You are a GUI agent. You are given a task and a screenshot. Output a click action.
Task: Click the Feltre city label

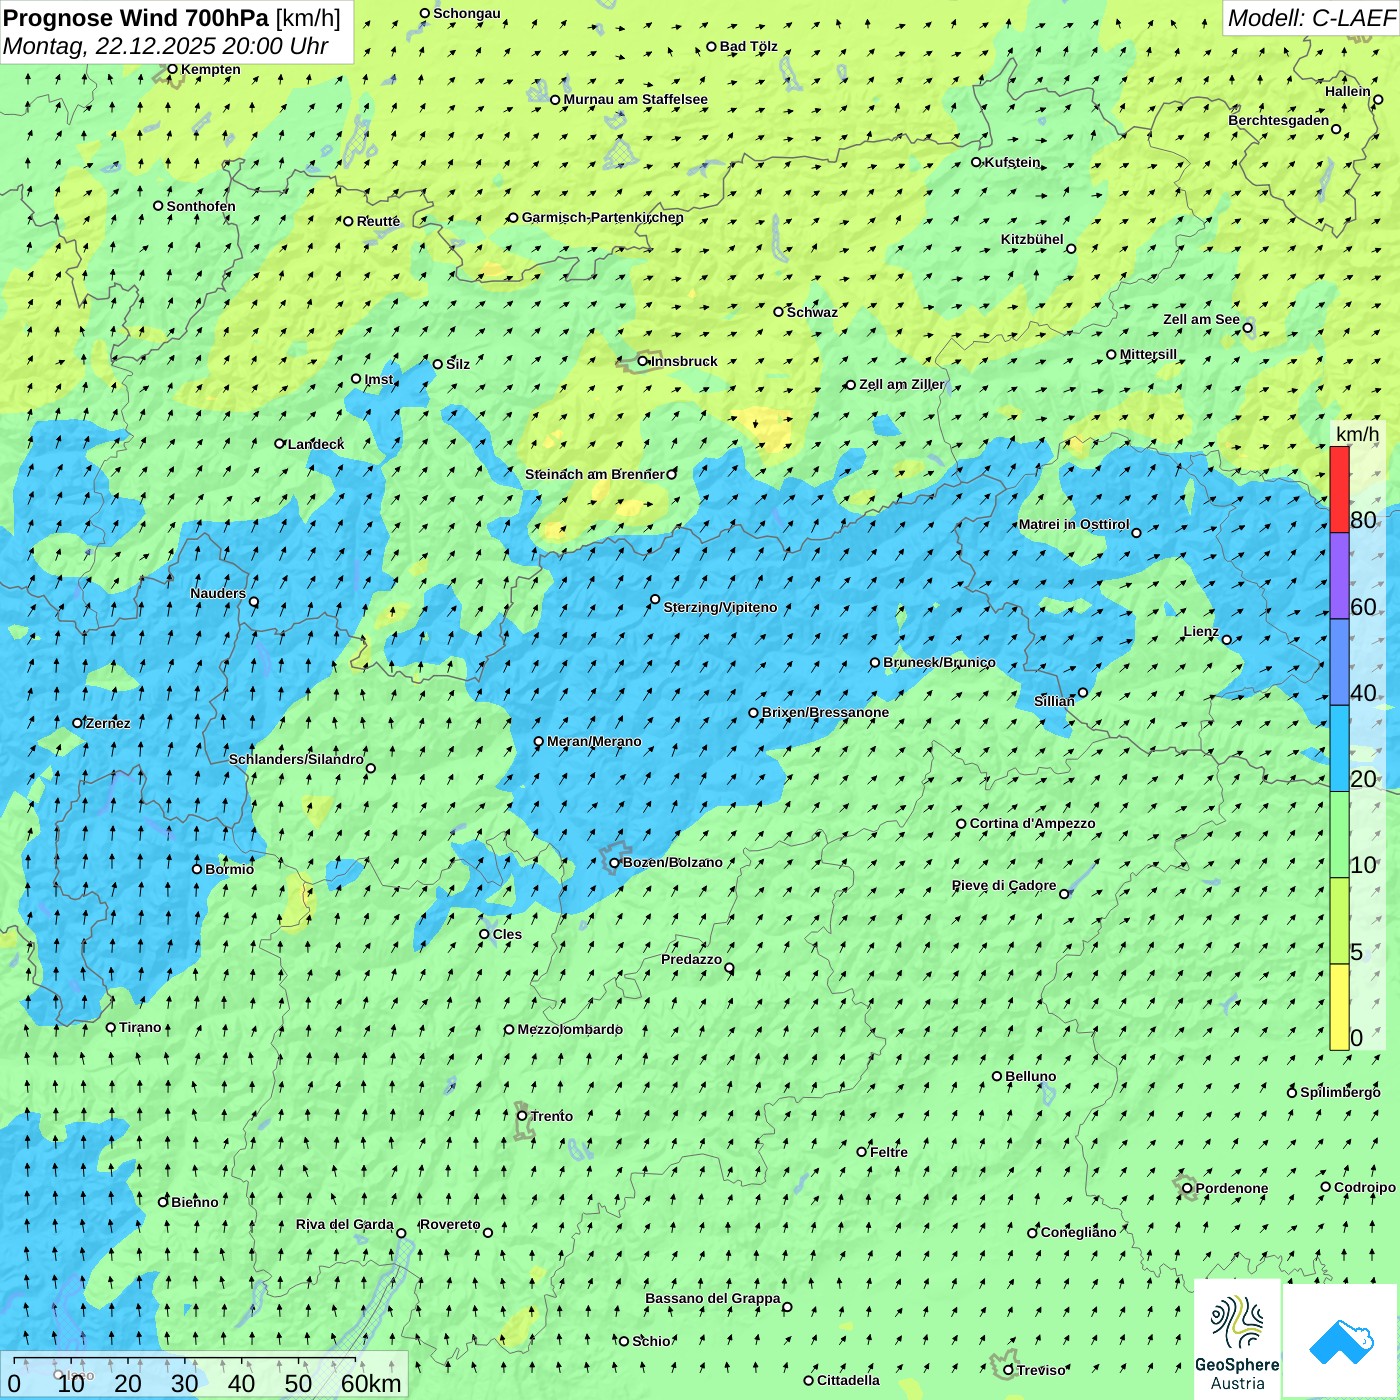888,1152
